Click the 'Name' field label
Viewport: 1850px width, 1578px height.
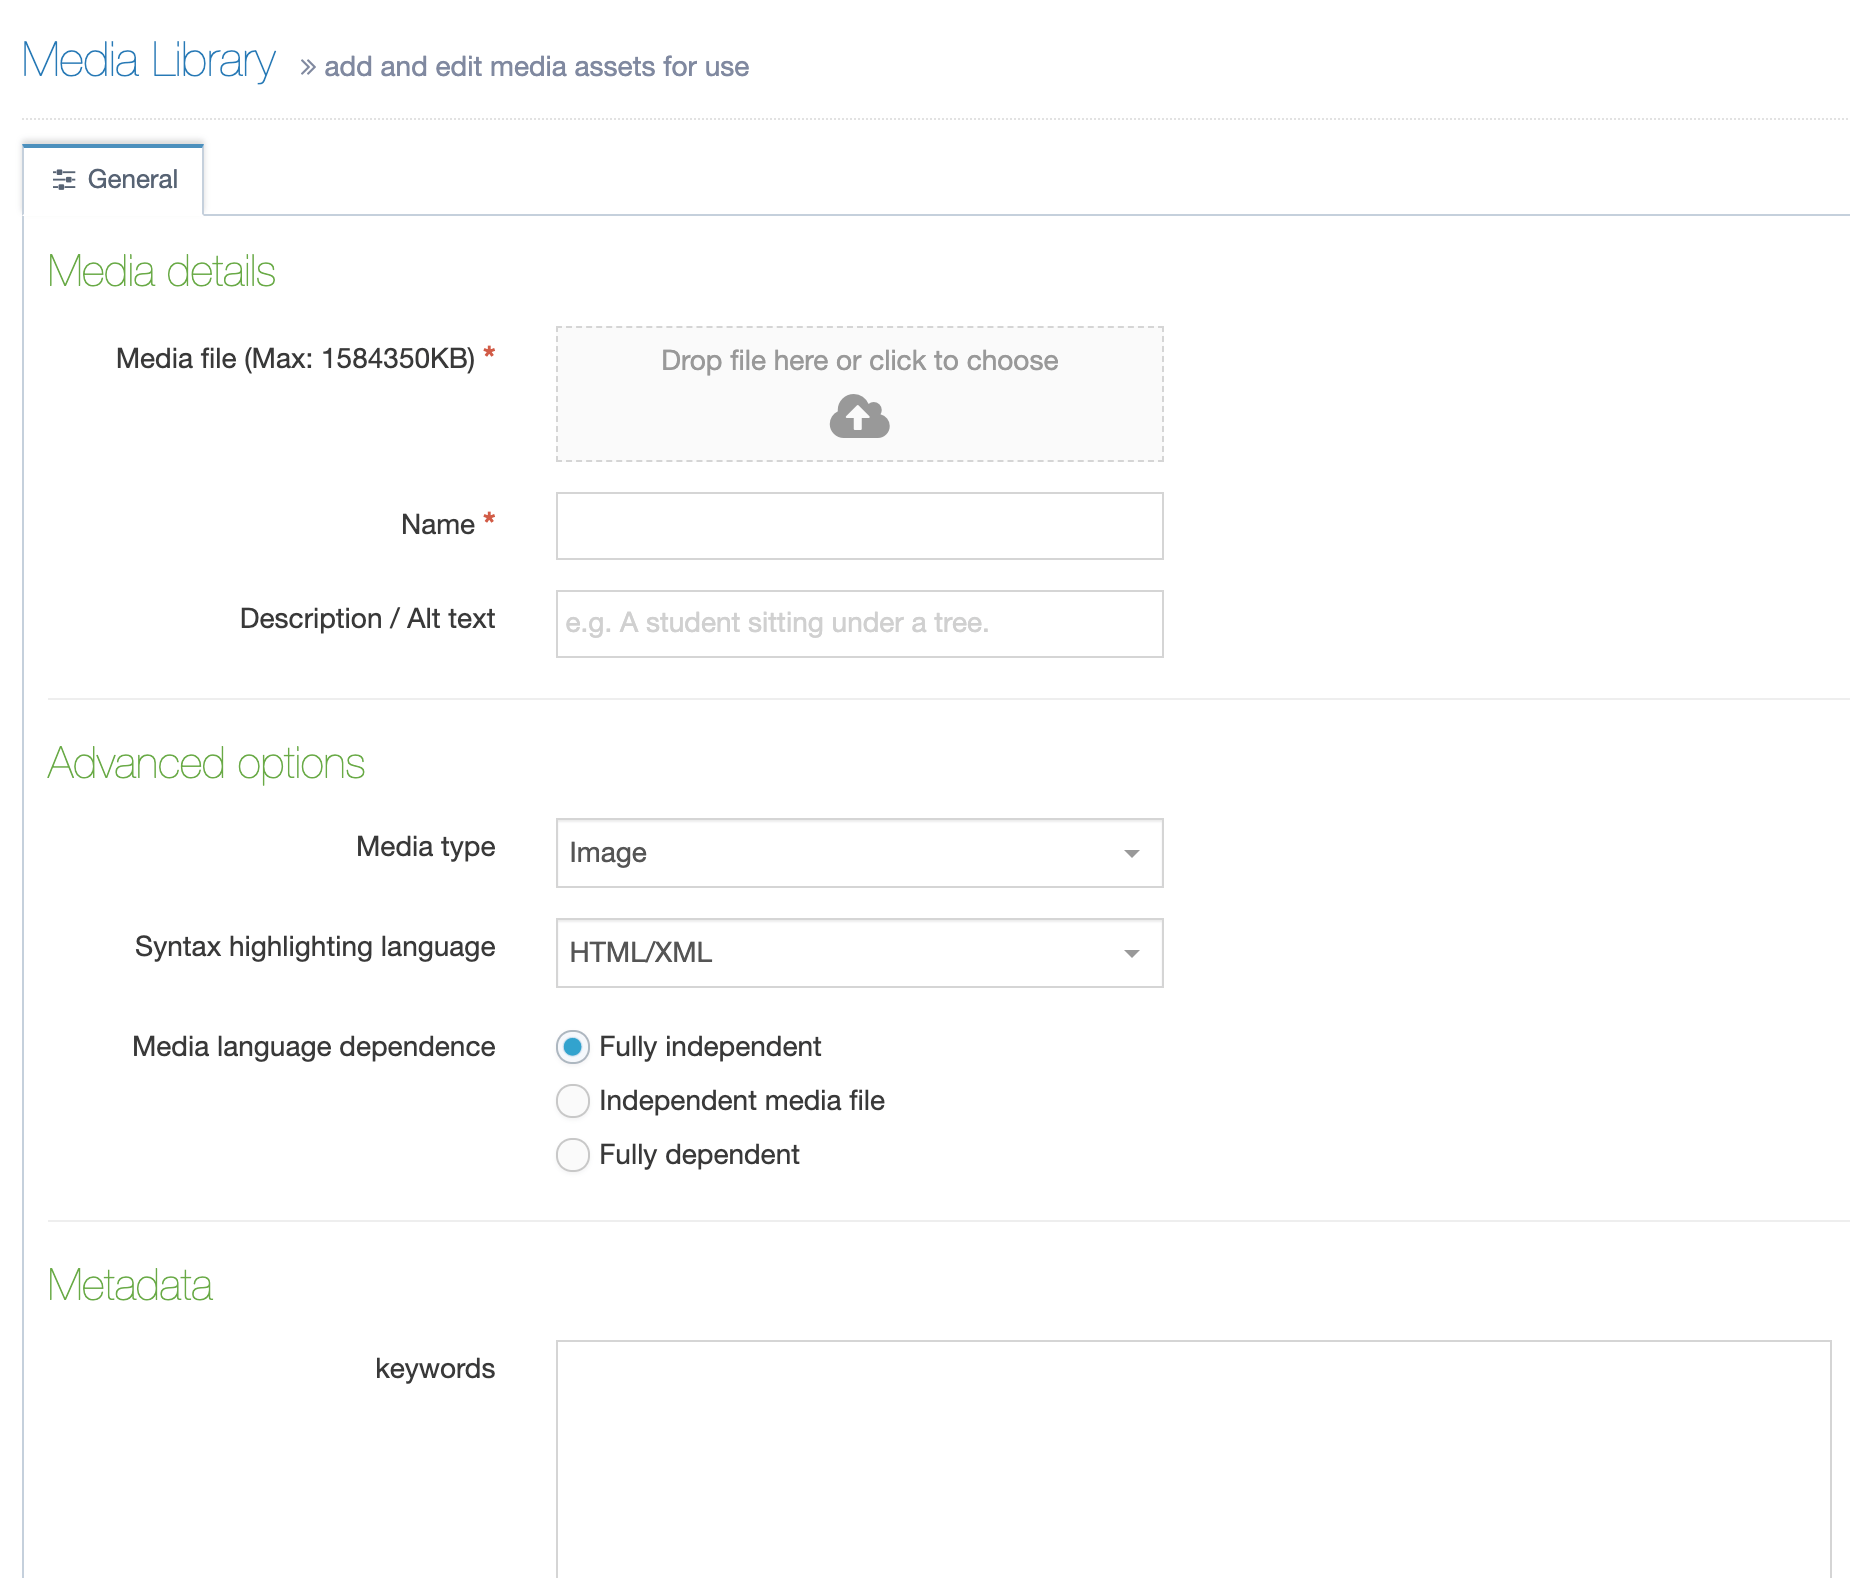[437, 525]
